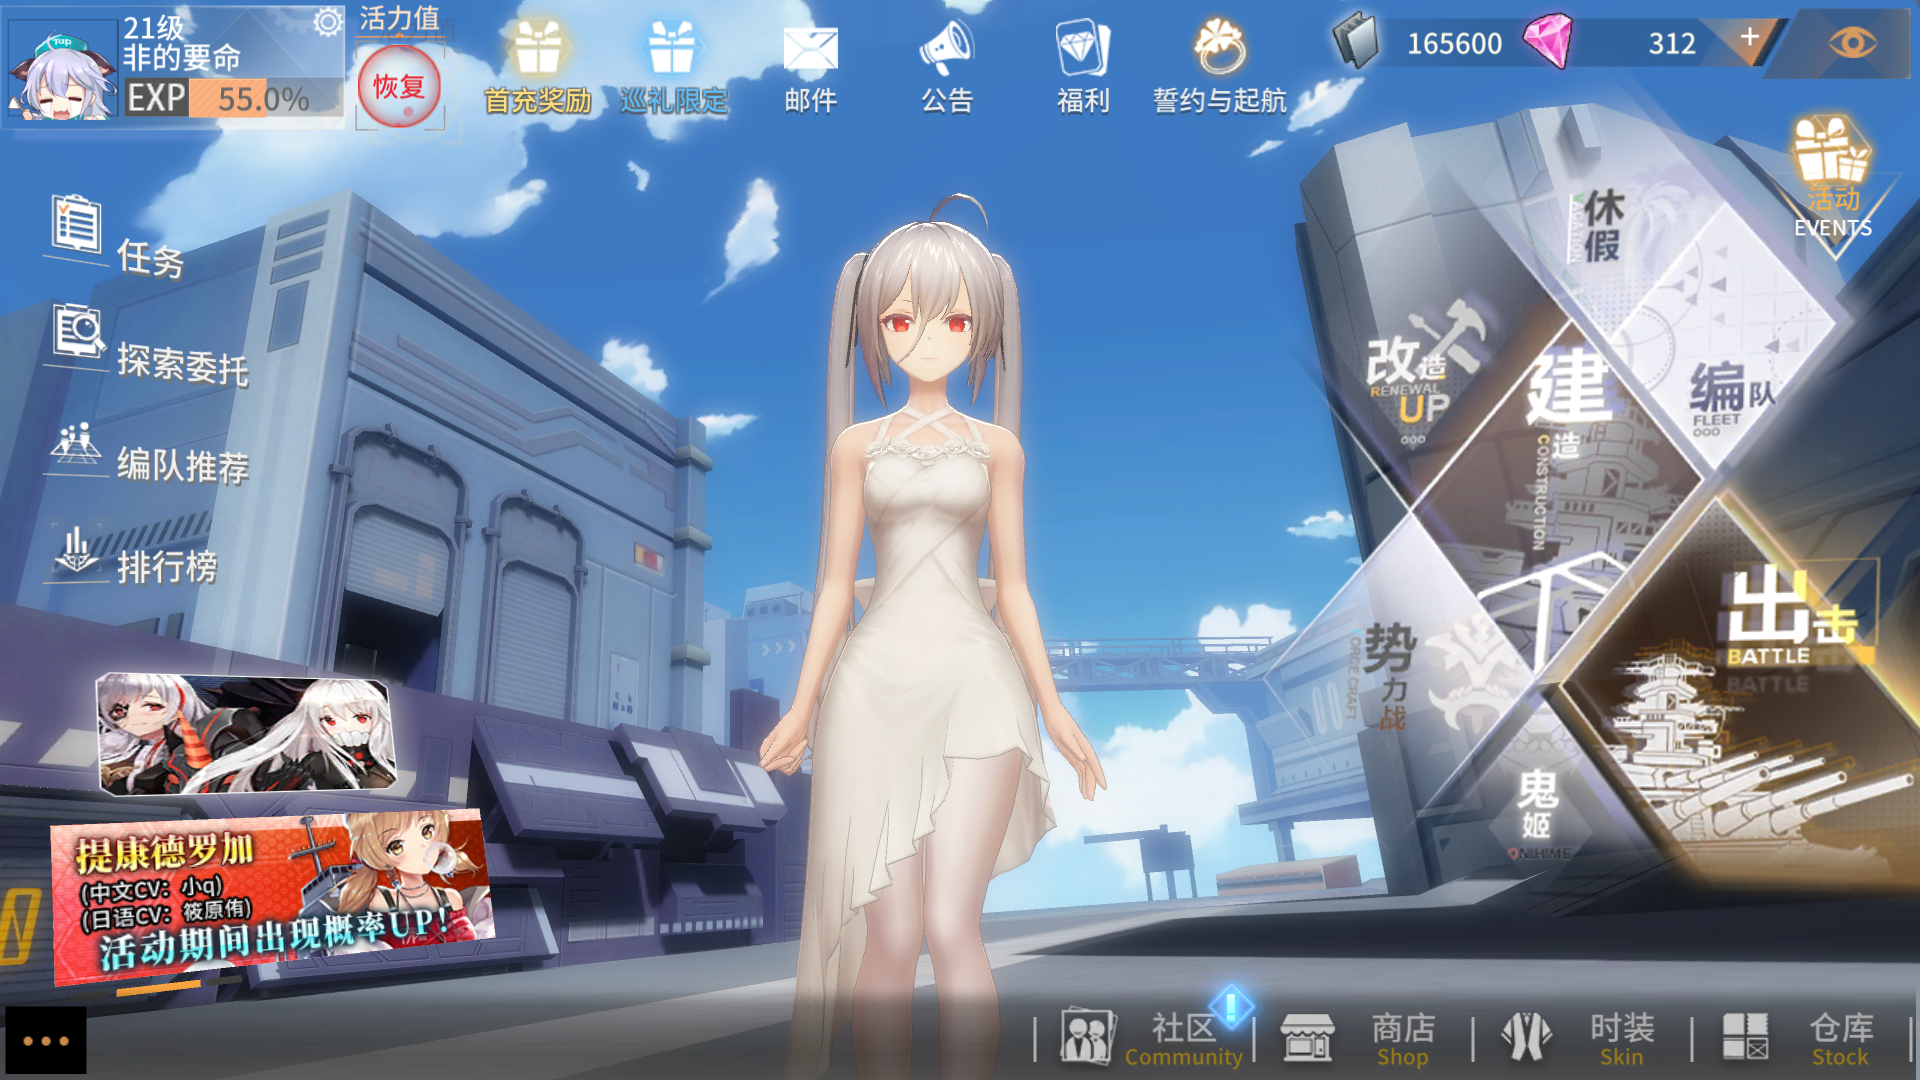
Task: Add gems with the plus button
Action: click(1749, 38)
